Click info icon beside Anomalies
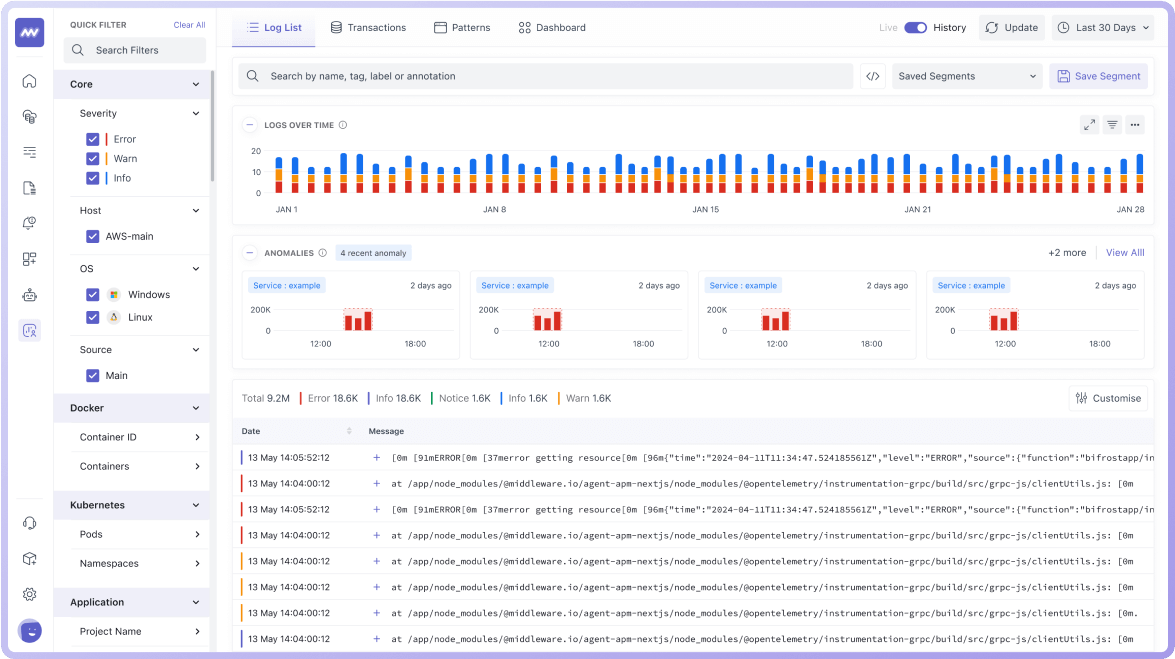Image resolution: width=1175 pixels, height=659 pixels. tap(323, 253)
